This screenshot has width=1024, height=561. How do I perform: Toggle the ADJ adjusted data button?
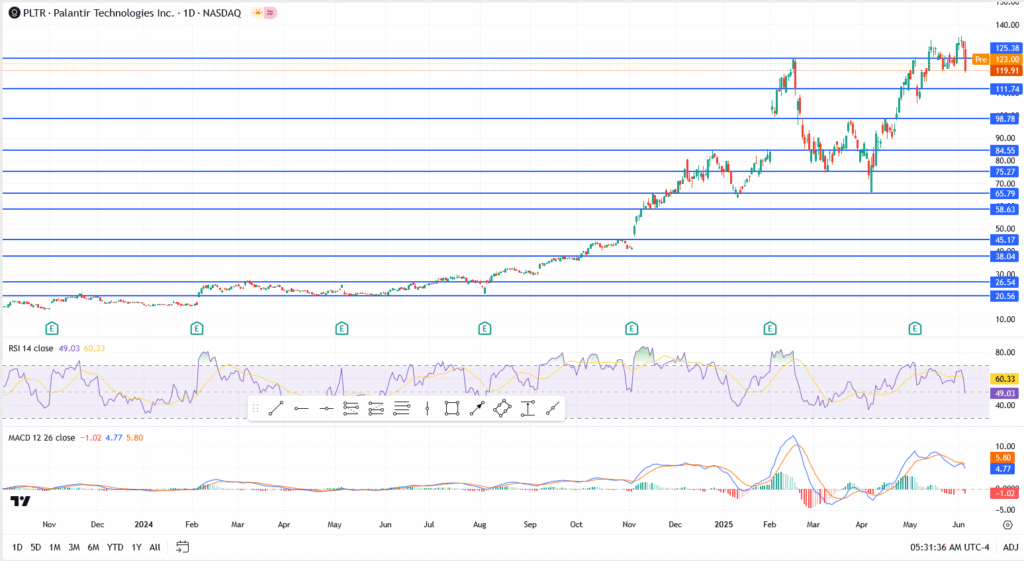click(1010, 547)
